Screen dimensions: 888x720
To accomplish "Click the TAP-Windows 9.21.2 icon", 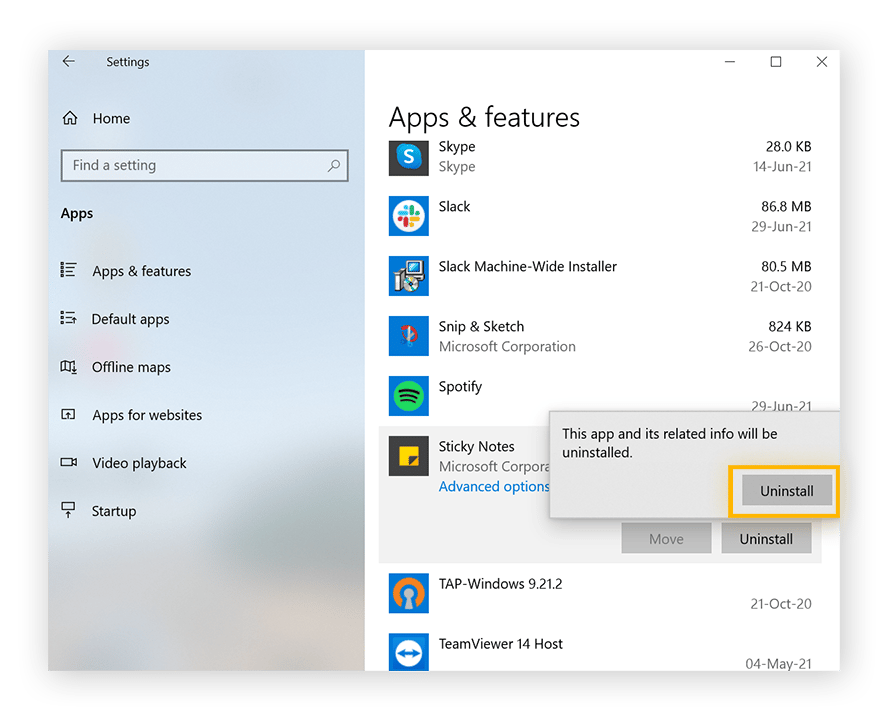I will click(x=408, y=593).
